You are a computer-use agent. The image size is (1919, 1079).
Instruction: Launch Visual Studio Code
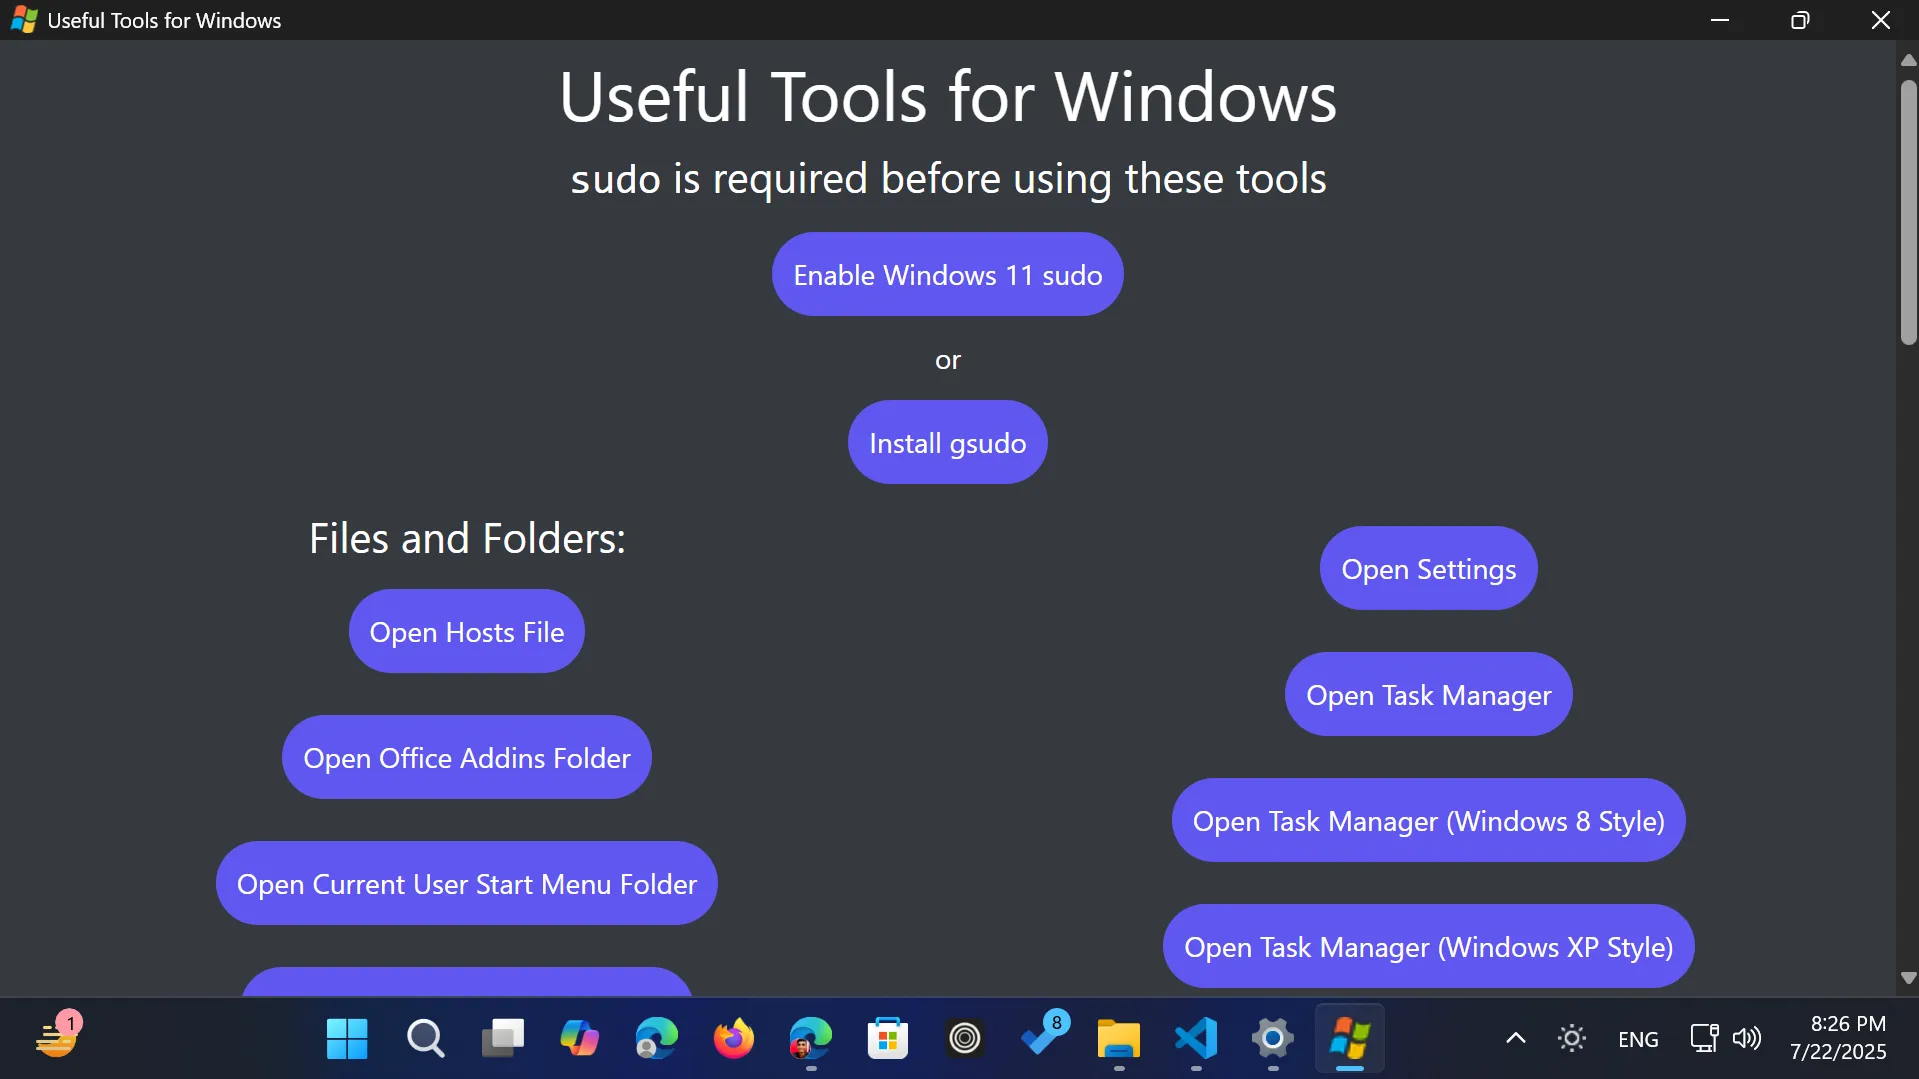coord(1196,1038)
